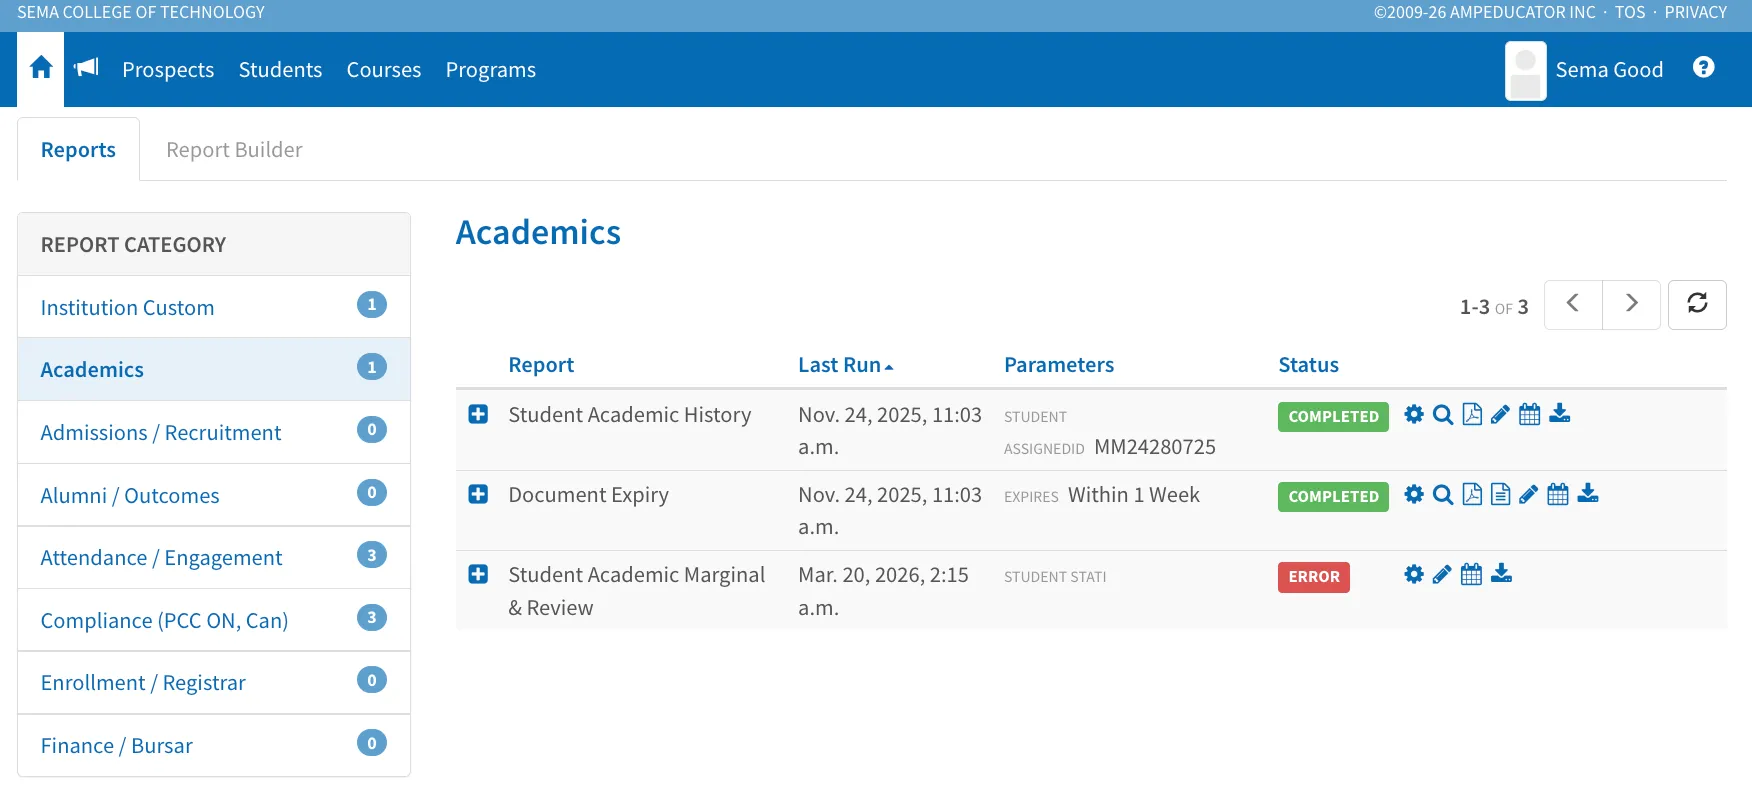Download Student Academic Marginal & Review report

(1501, 574)
